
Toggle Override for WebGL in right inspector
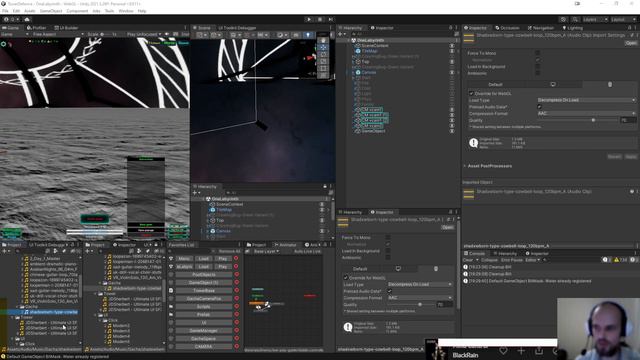coord(471,93)
